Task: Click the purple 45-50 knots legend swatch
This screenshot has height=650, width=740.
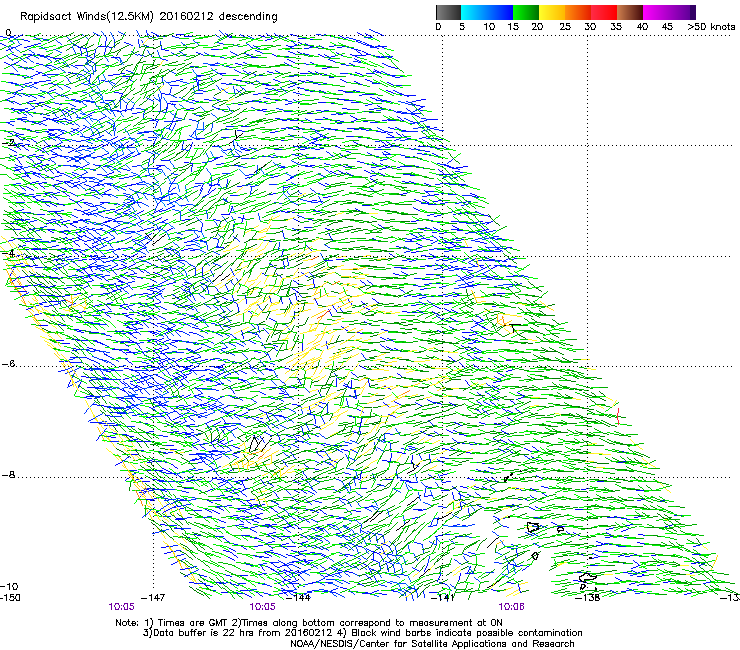Action: pos(682,12)
